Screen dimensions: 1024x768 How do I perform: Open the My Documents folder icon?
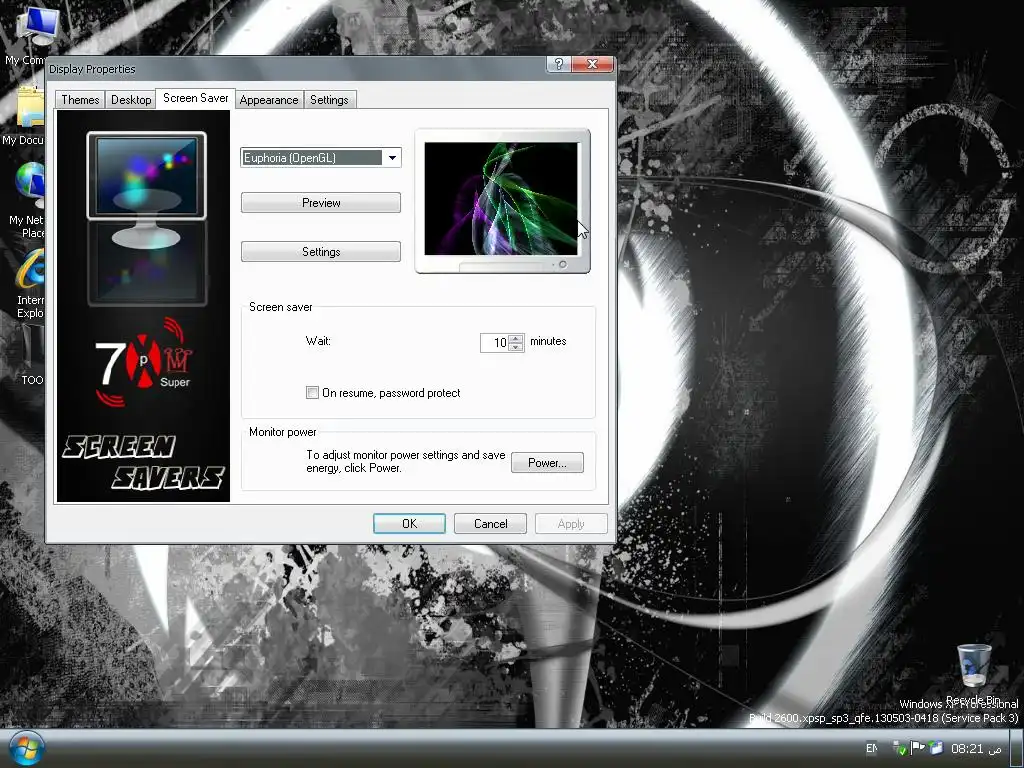[31, 108]
